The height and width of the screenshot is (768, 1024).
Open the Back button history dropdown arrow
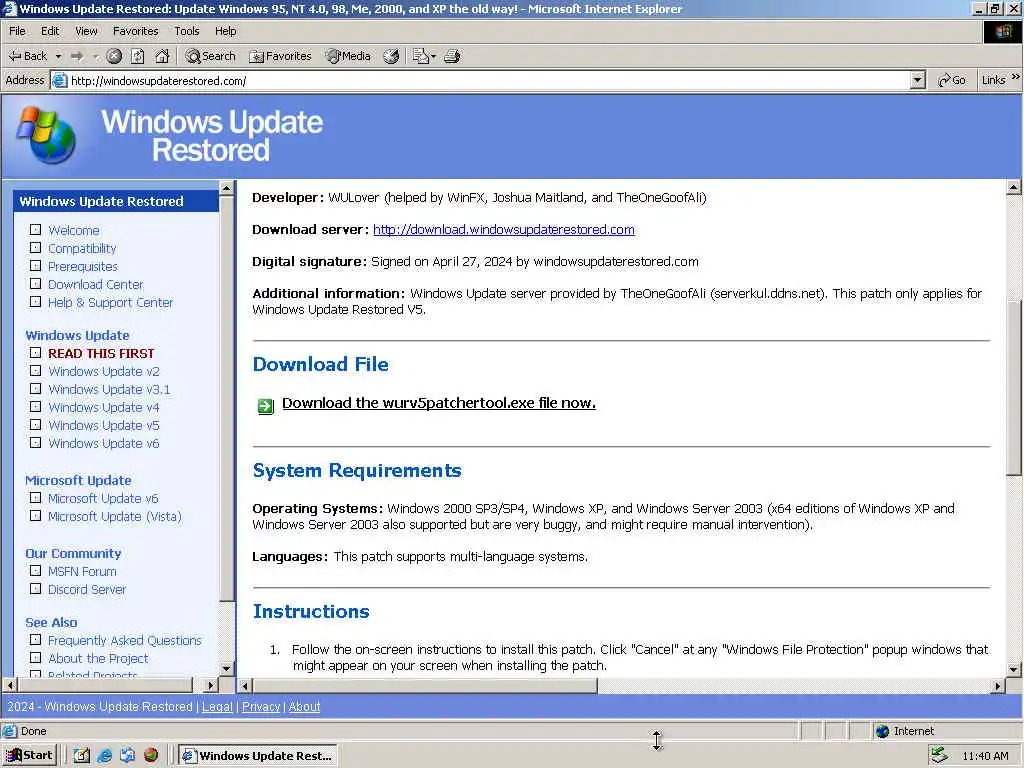[x=58, y=57]
